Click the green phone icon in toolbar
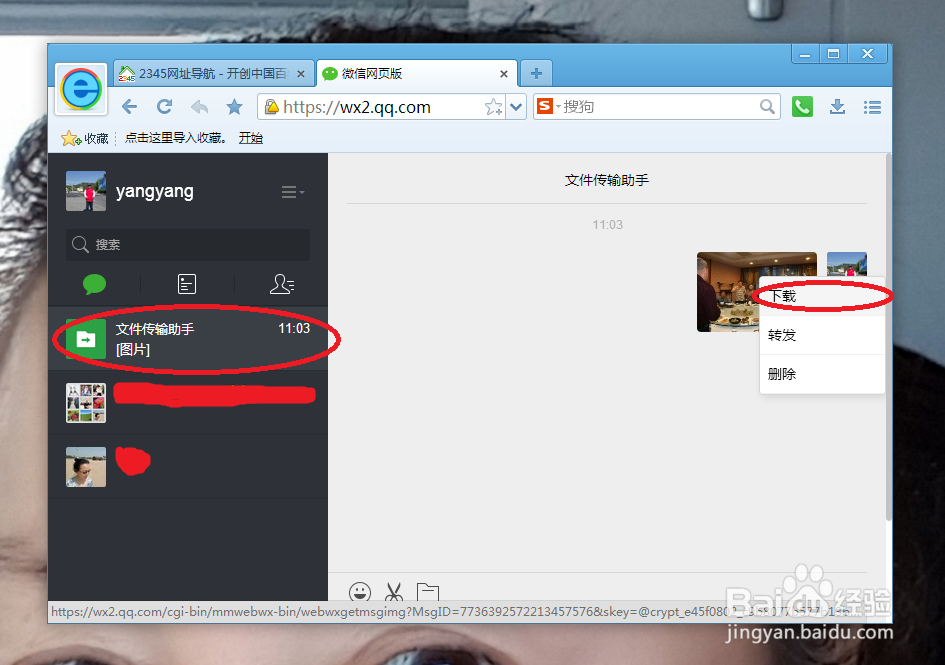Screen dimensions: 945x665 click(x=802, y=106)
